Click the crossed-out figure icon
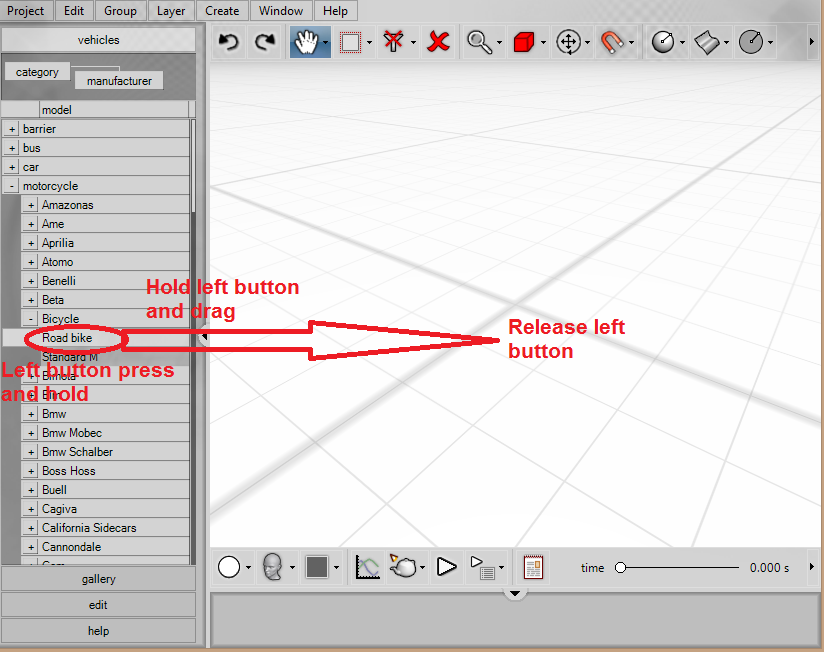The image size is (824, 652). (x=394, y=42)
